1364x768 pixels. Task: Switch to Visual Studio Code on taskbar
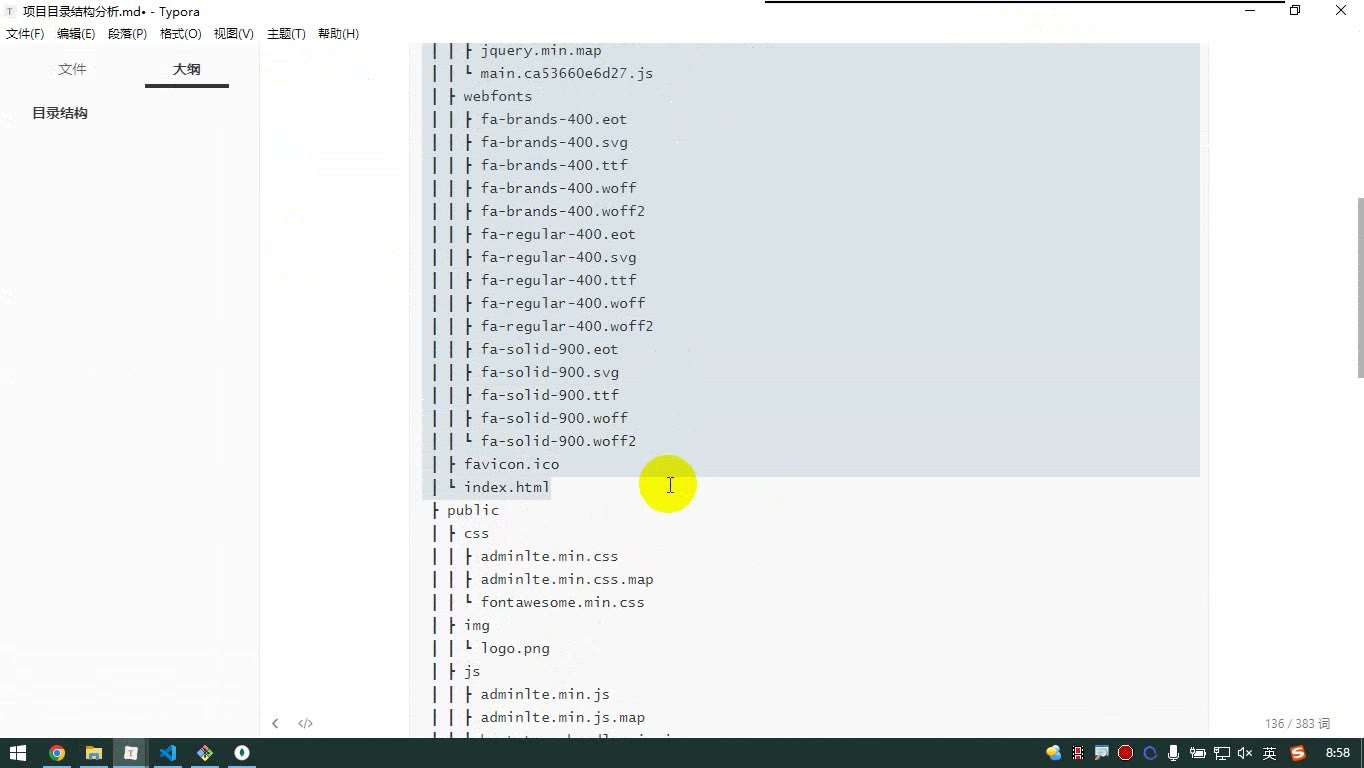pos(168,753)
